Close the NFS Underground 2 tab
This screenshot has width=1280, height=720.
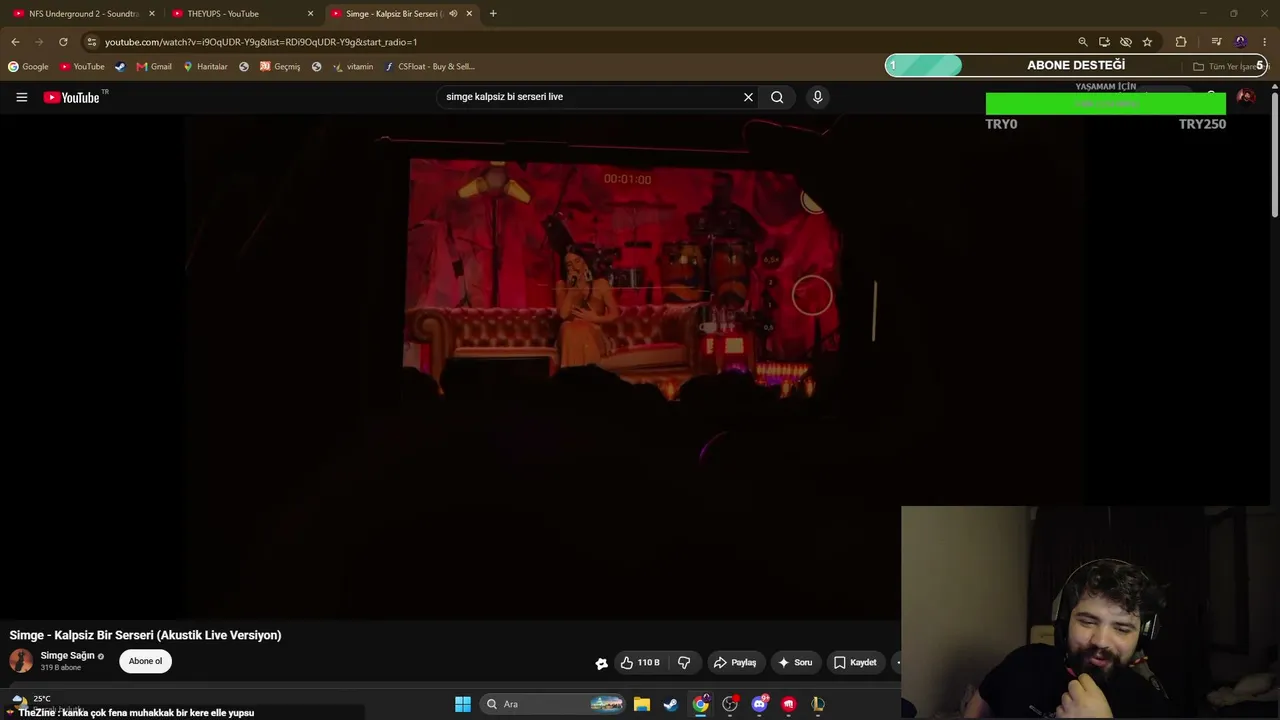[152, 14]
